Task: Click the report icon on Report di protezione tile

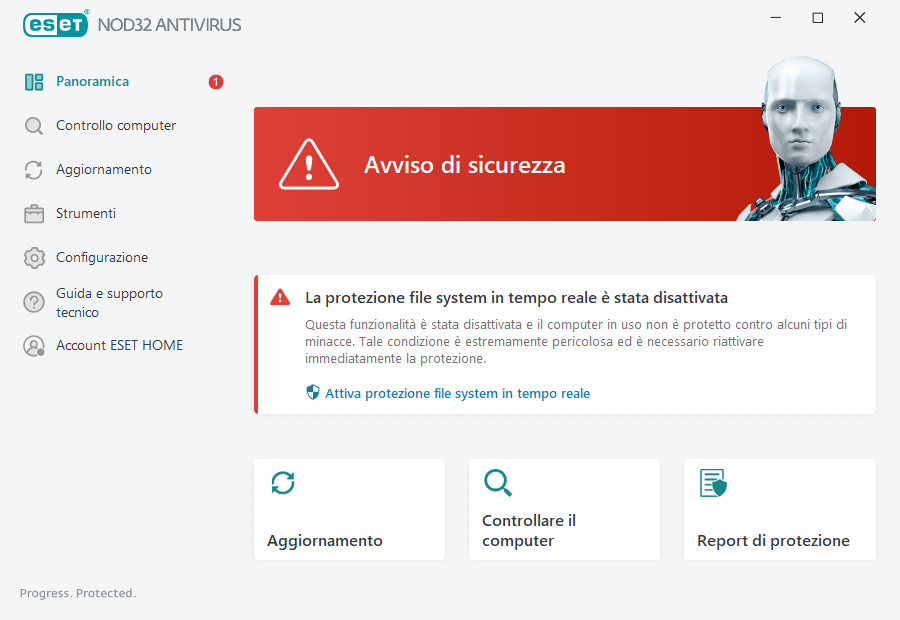Action: click(713, 482)
